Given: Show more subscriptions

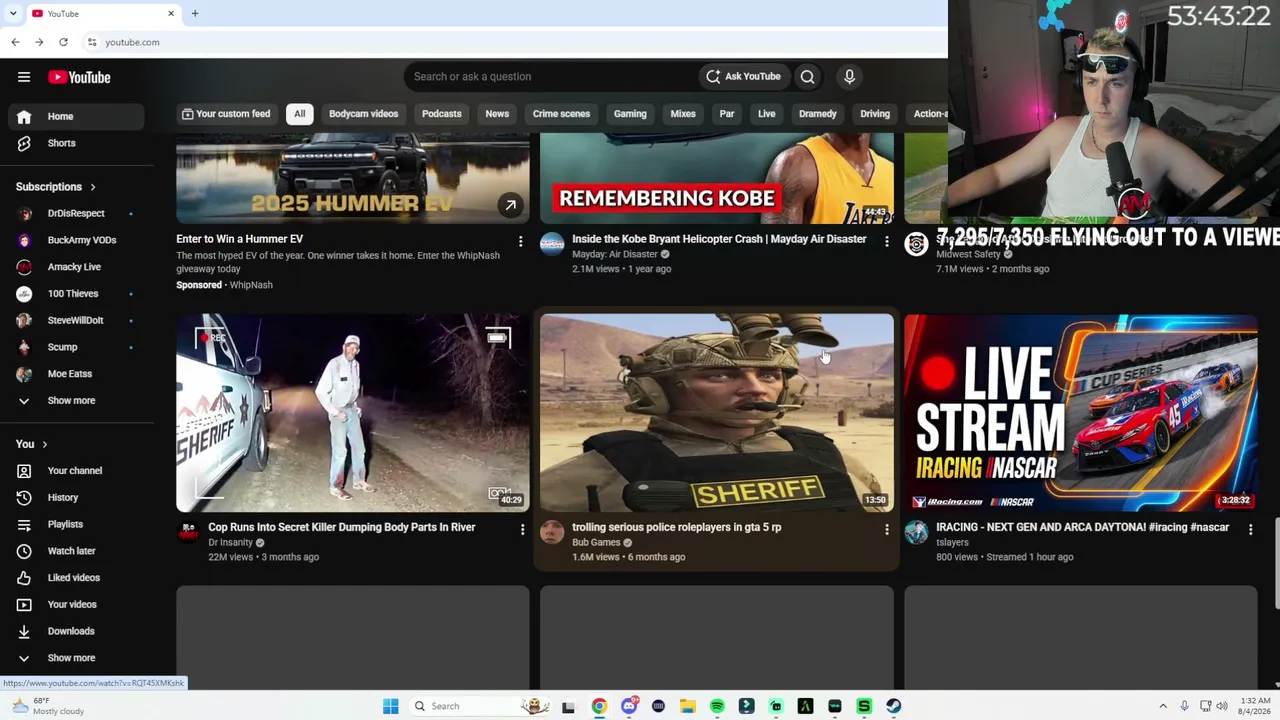Looking at the screenshot, I should (76, 400).
